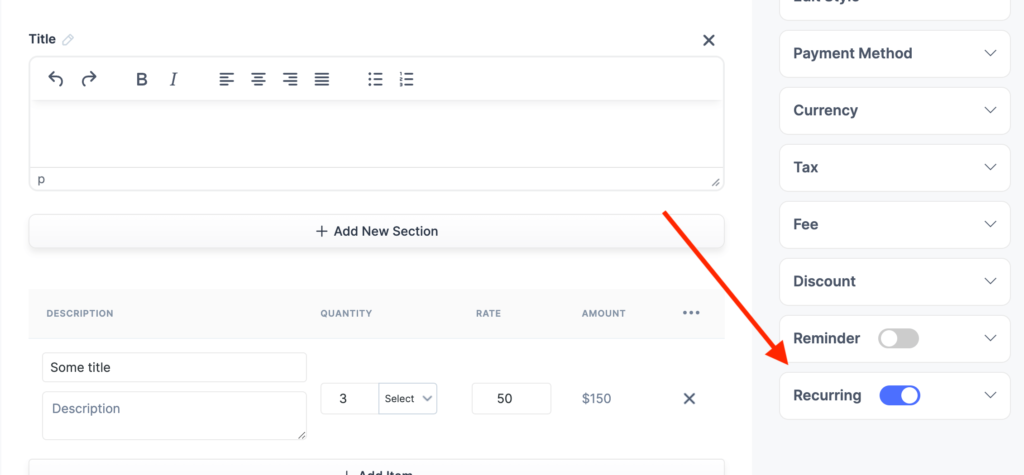
Task: Expand the Fee panel
Action: click(895, 224)
